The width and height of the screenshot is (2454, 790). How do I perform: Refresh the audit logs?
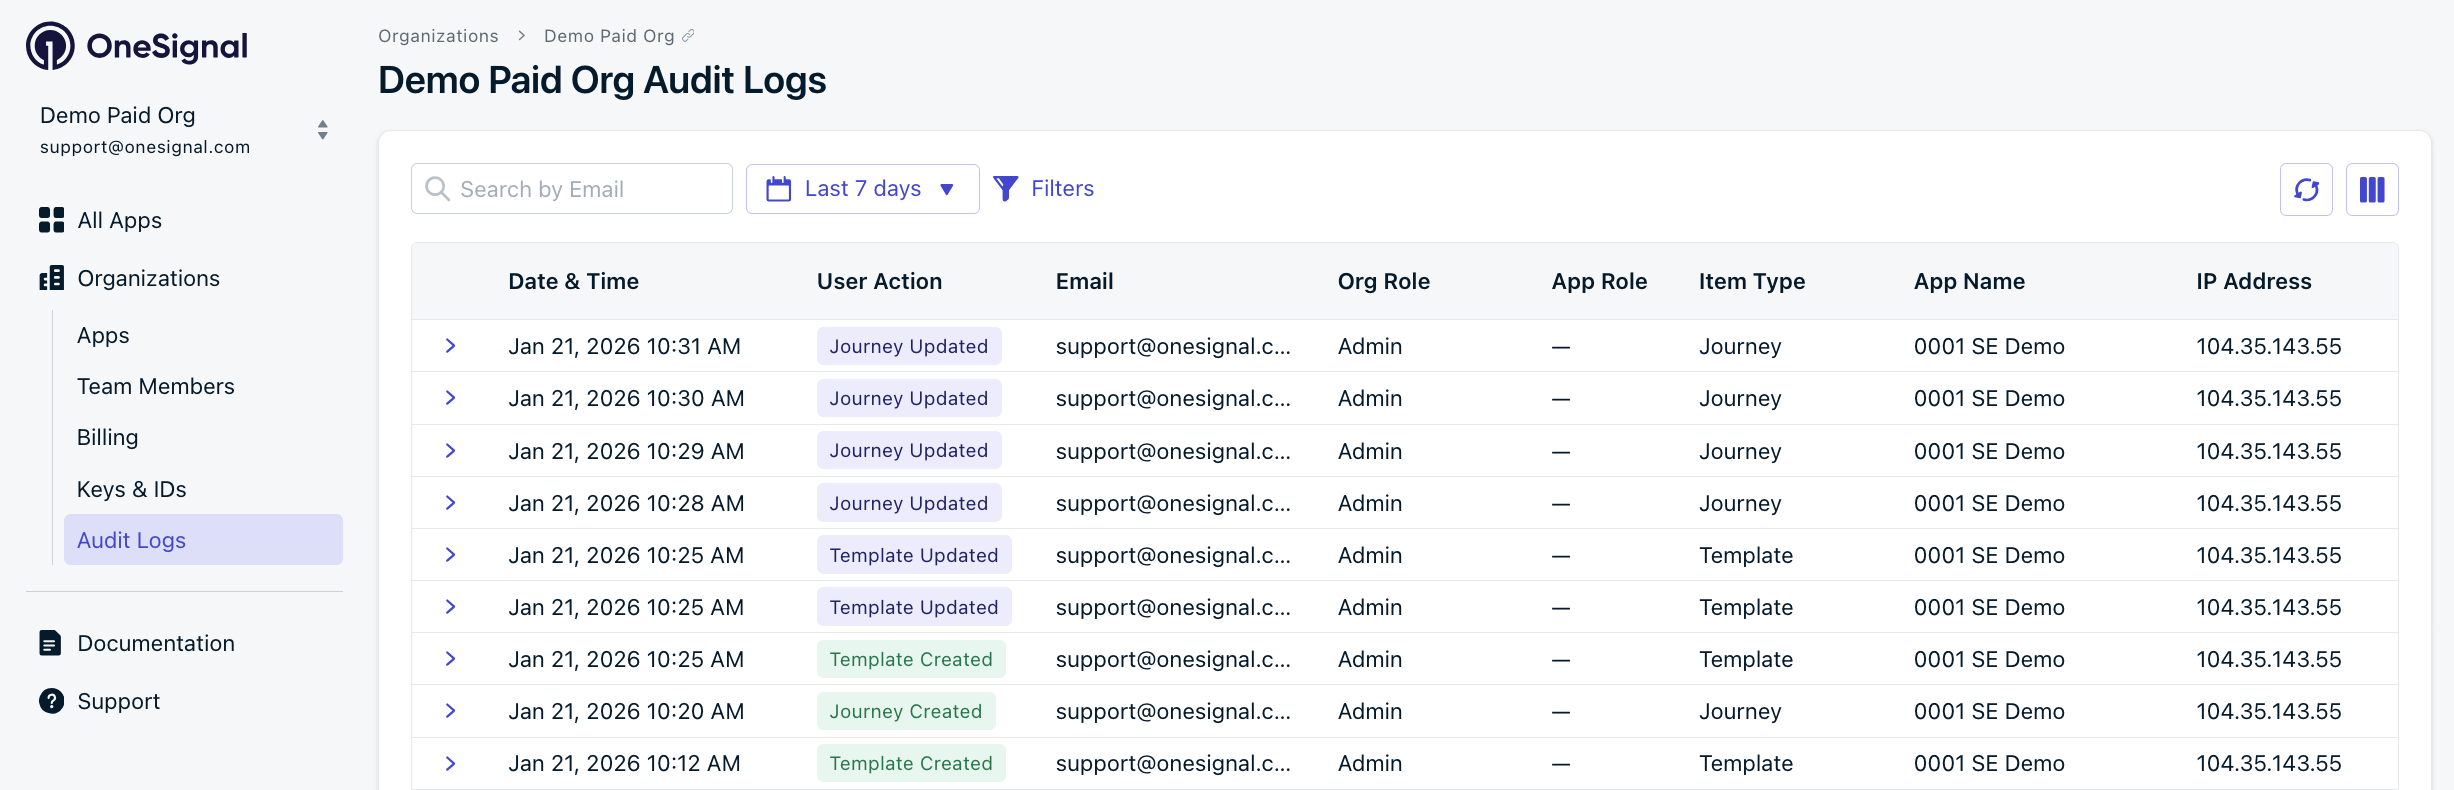point(2306,189)
